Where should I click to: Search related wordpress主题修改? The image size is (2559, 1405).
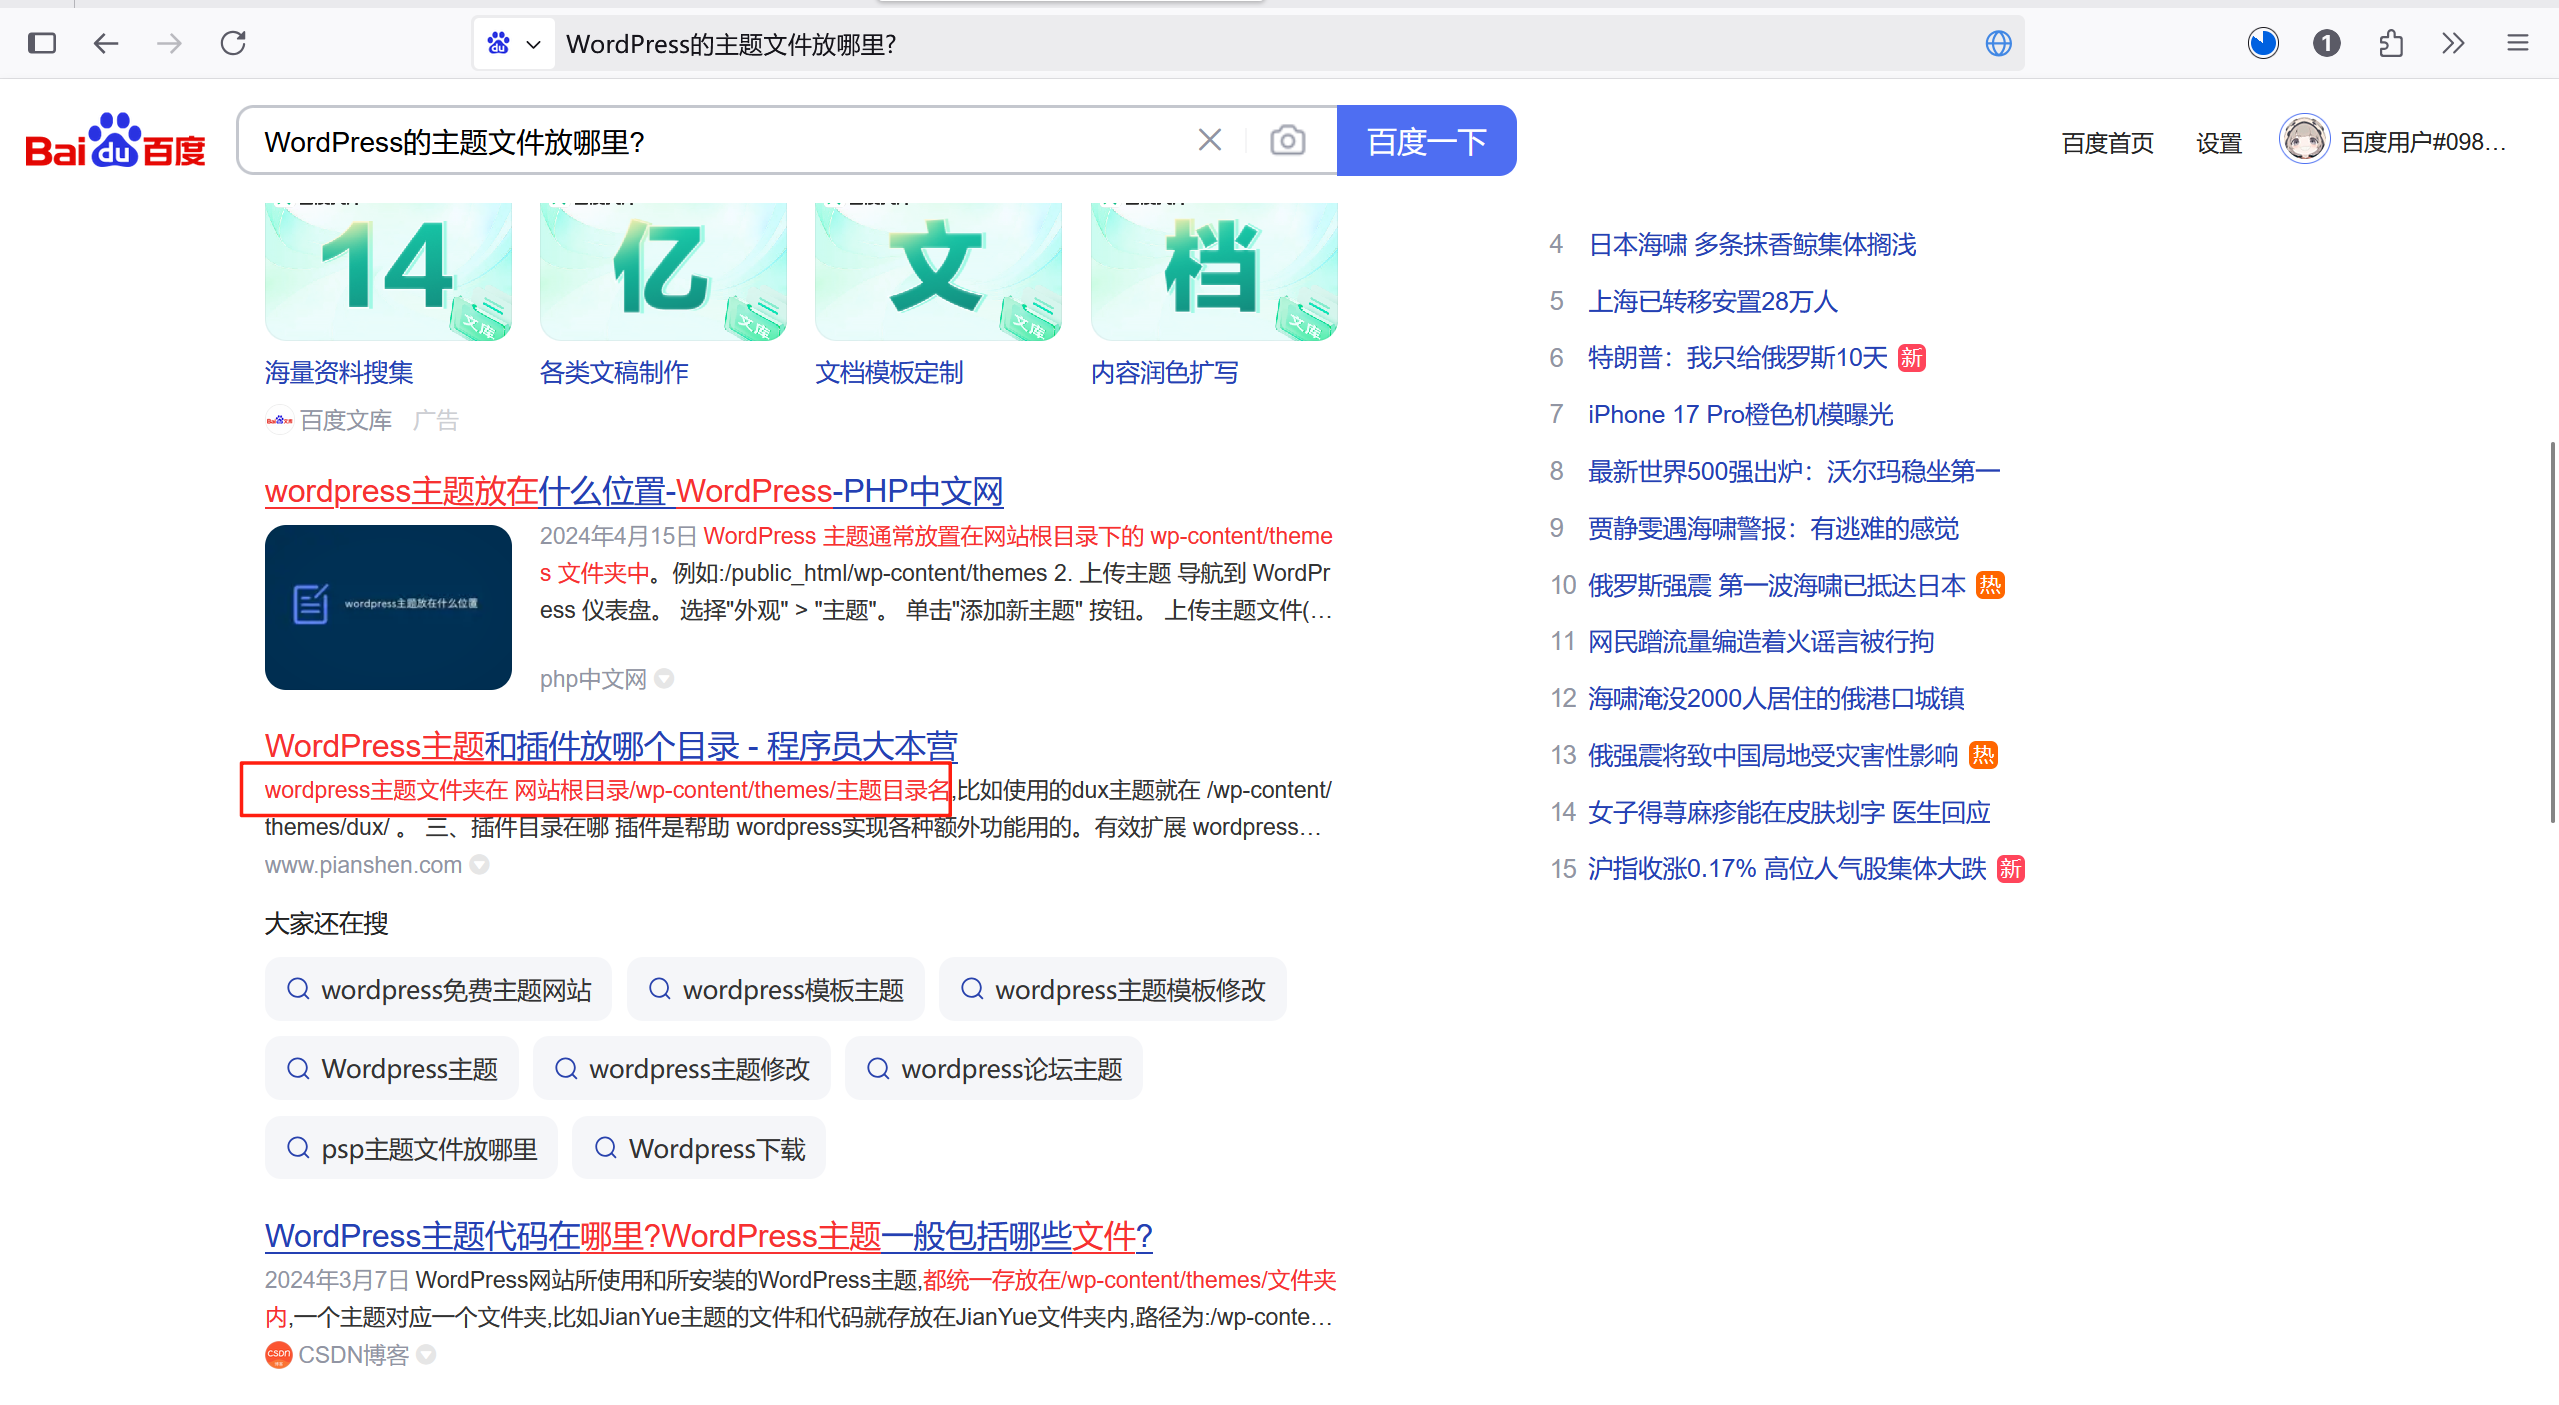(682, 1069)
